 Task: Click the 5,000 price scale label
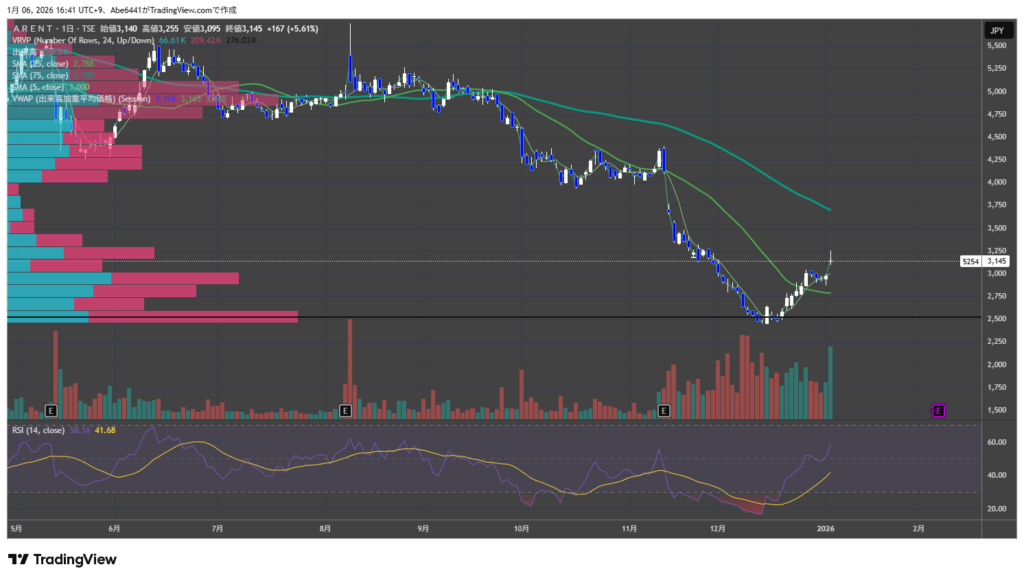point(996,91)
